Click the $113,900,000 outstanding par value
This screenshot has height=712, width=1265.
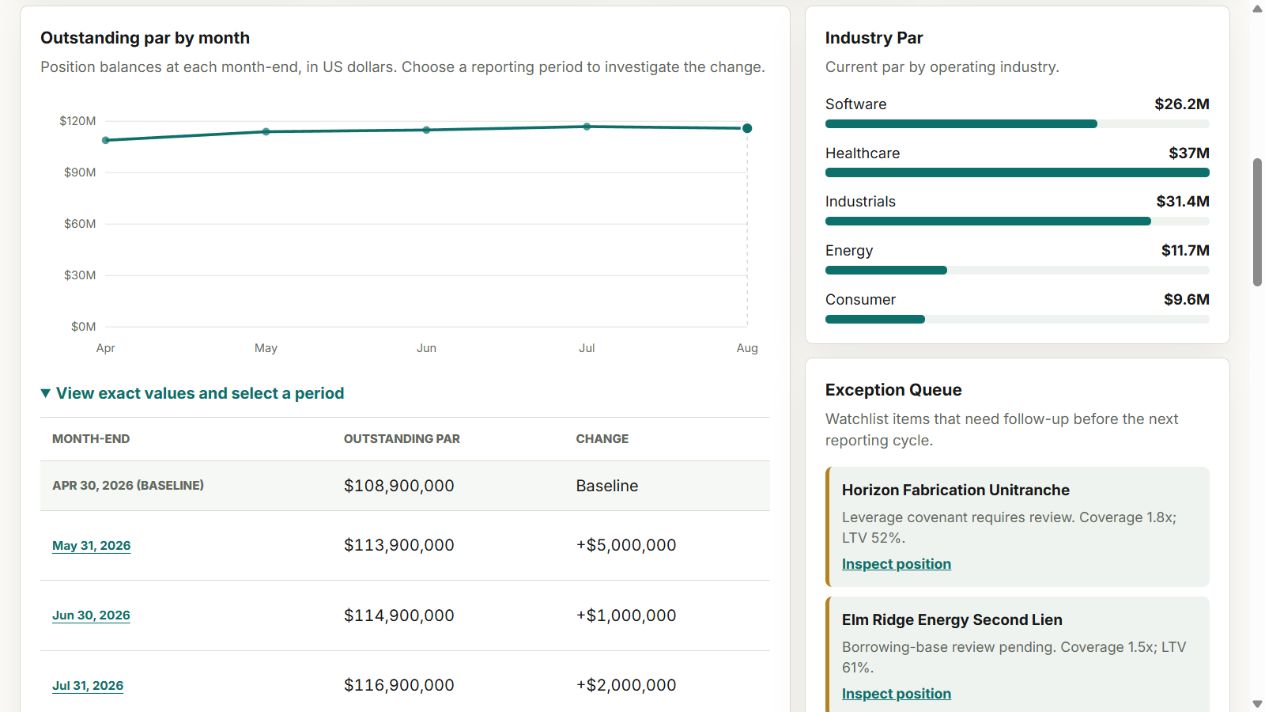point(399,546)
